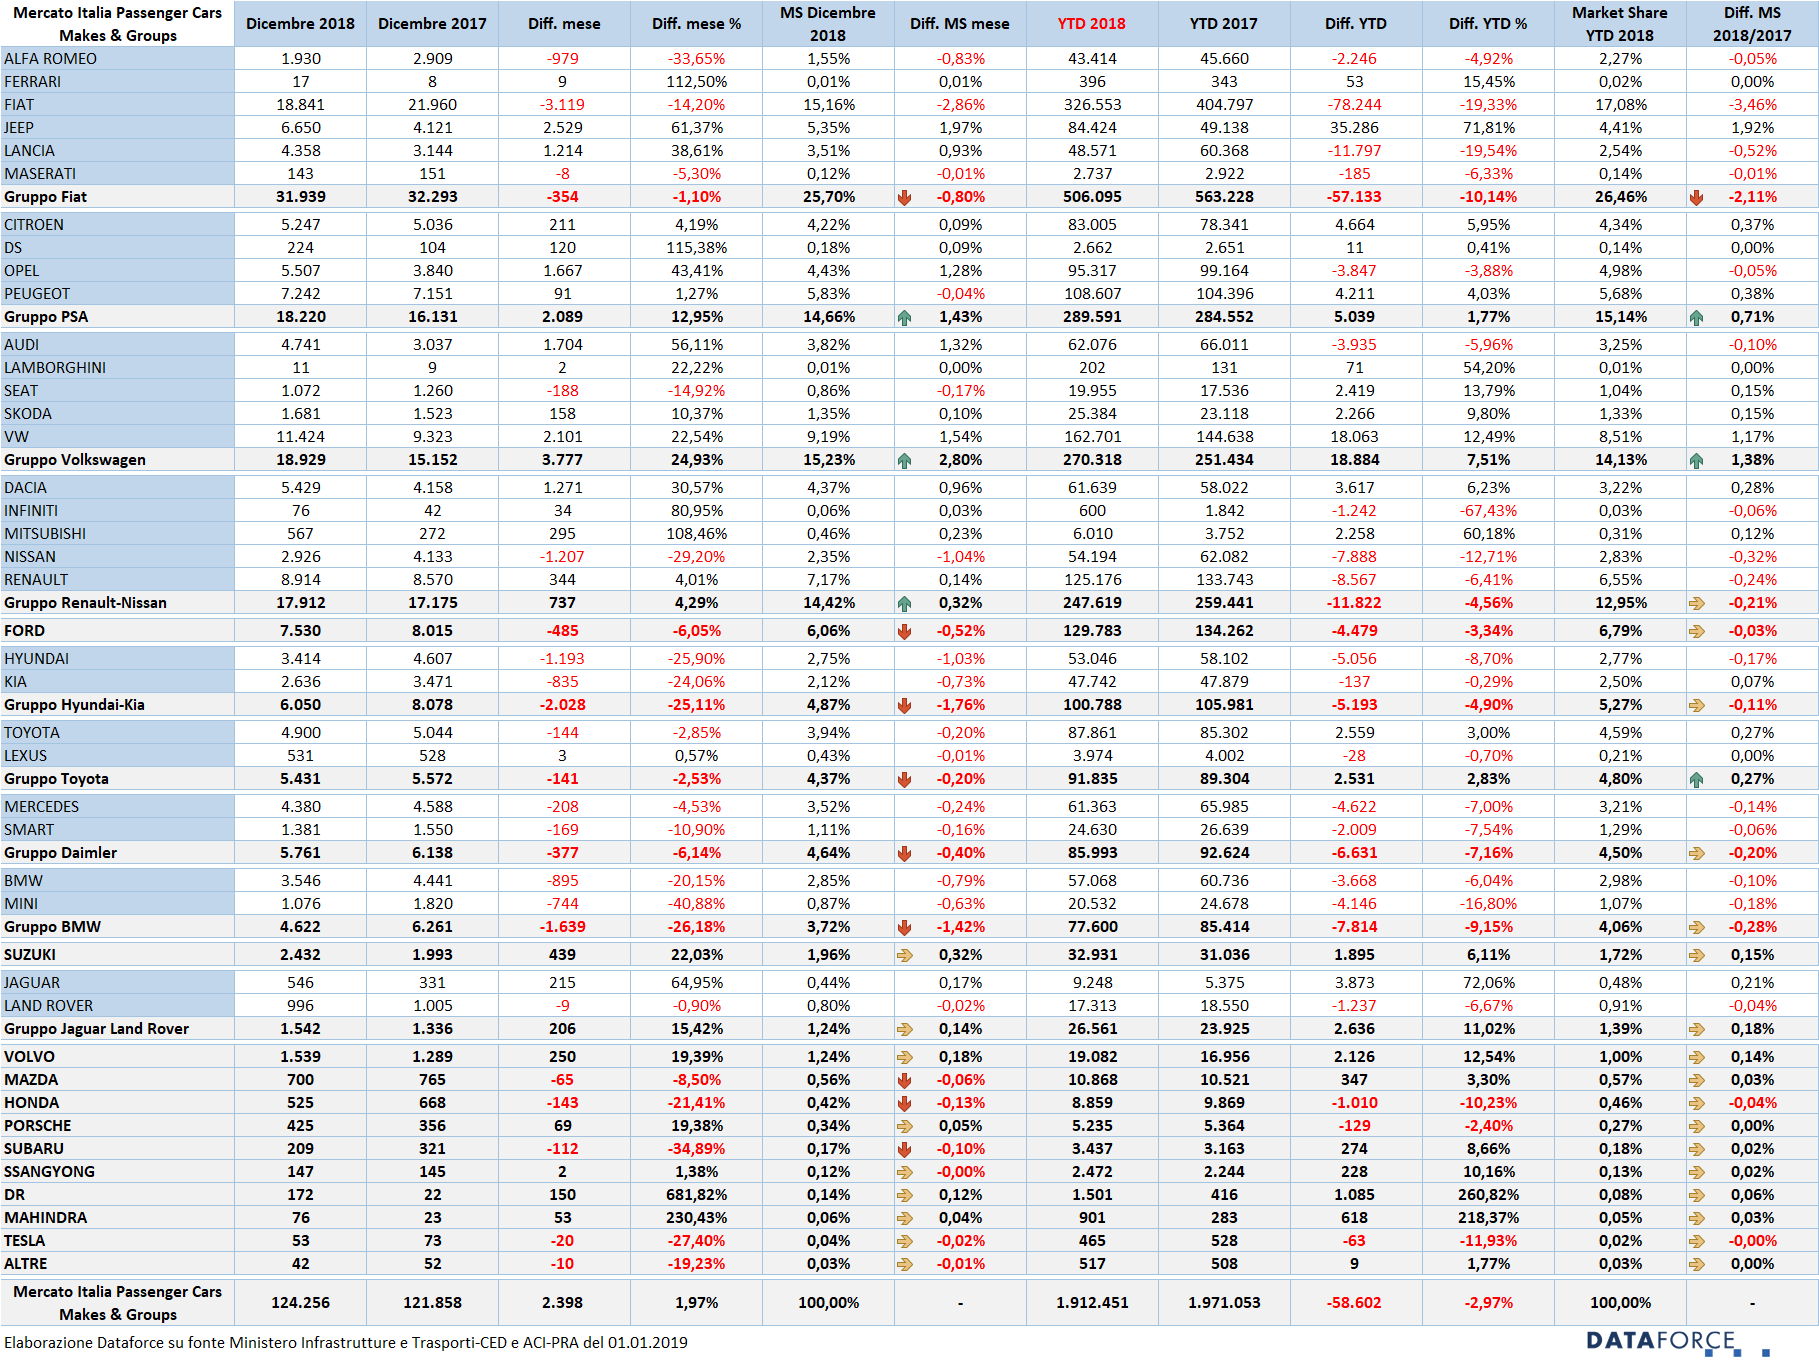1819x1361 pixels.
Task: Click the 'Gruppo Volkswagen' subtotal label
Action: 75,460
